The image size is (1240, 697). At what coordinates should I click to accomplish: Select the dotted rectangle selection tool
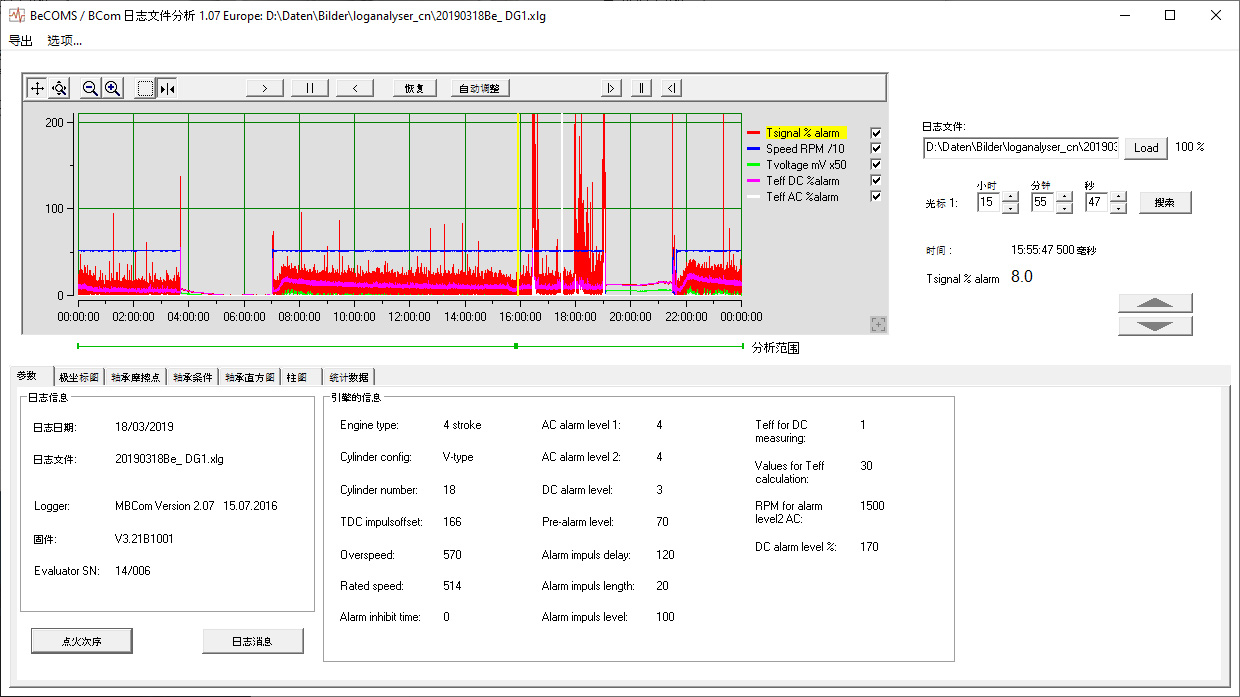tap(146, 88)
